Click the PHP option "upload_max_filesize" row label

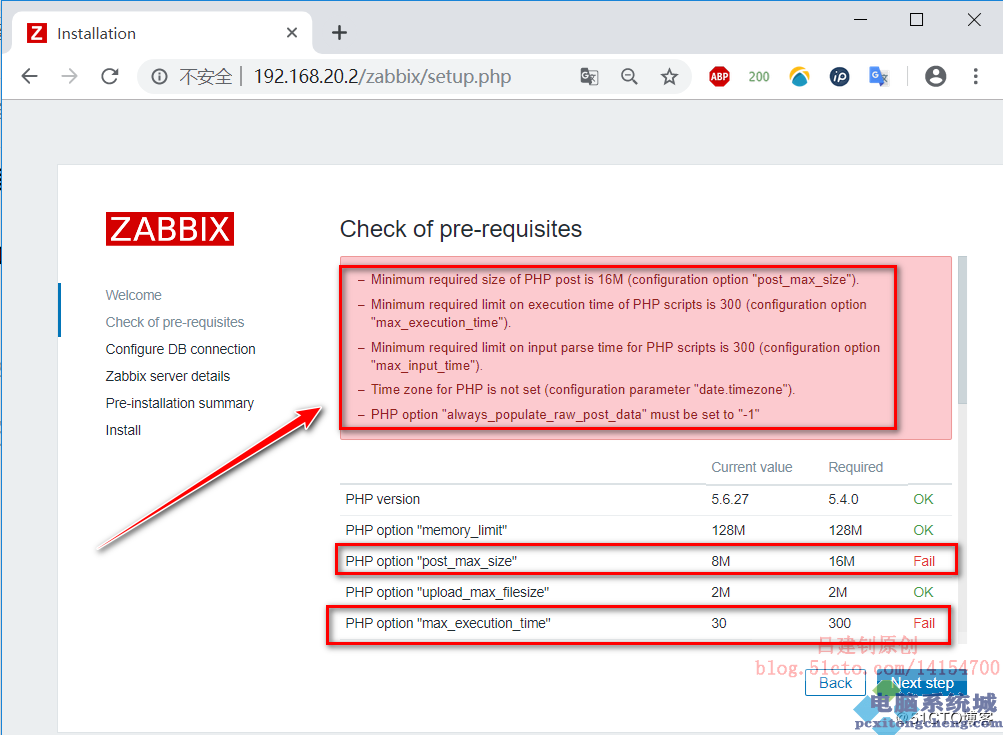[x=447, y=592]
